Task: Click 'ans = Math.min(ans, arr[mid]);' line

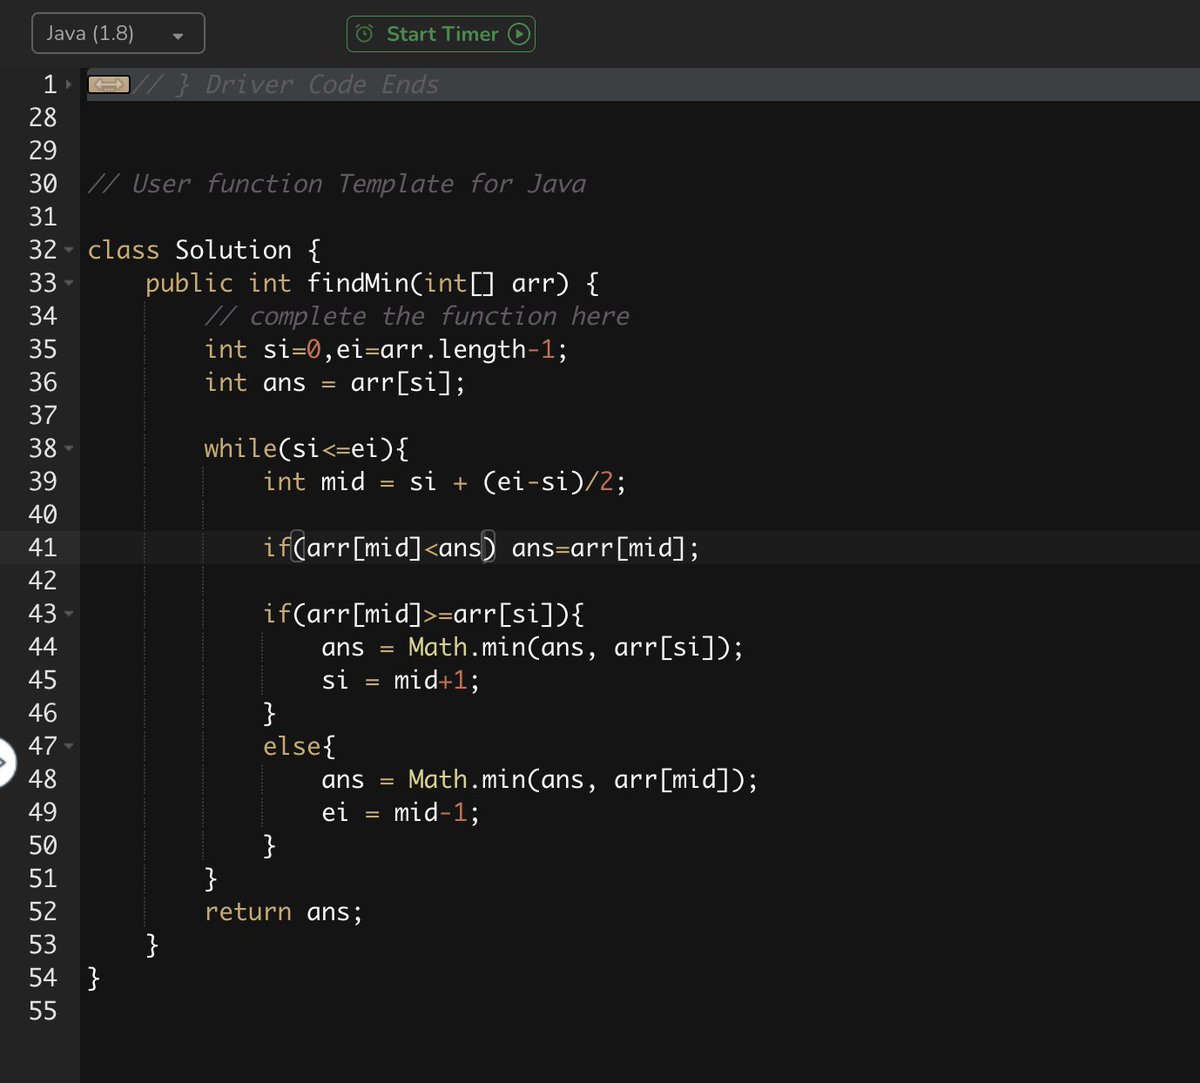Action: (540, 779)
